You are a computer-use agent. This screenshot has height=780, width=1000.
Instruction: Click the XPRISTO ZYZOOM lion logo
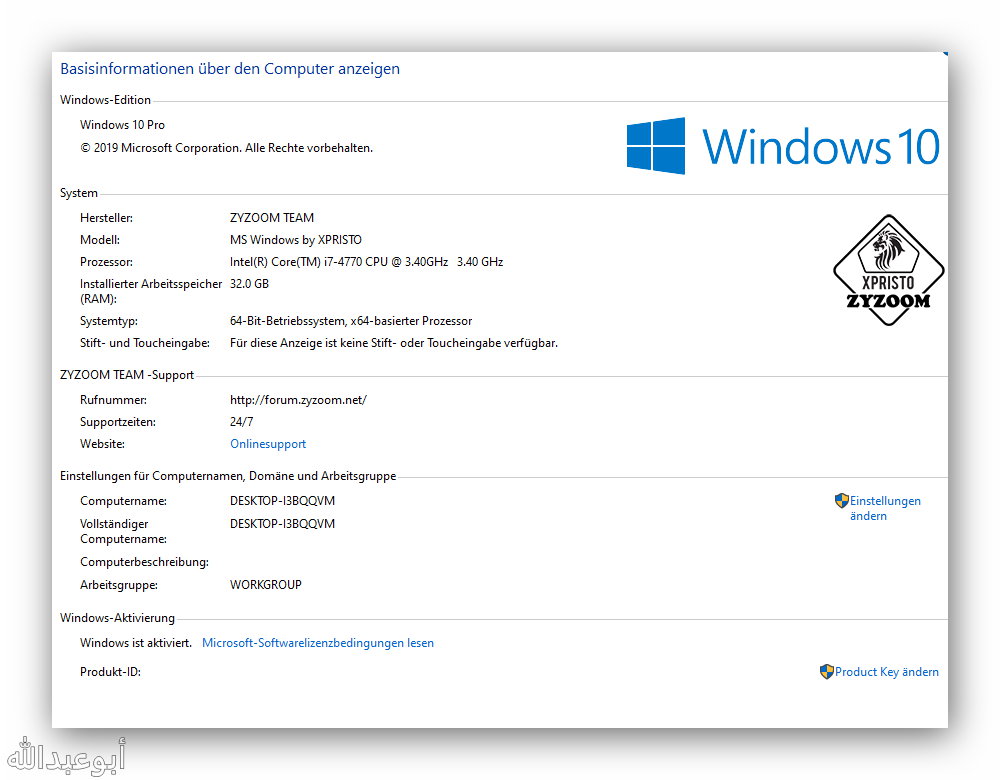coord(888,270)
